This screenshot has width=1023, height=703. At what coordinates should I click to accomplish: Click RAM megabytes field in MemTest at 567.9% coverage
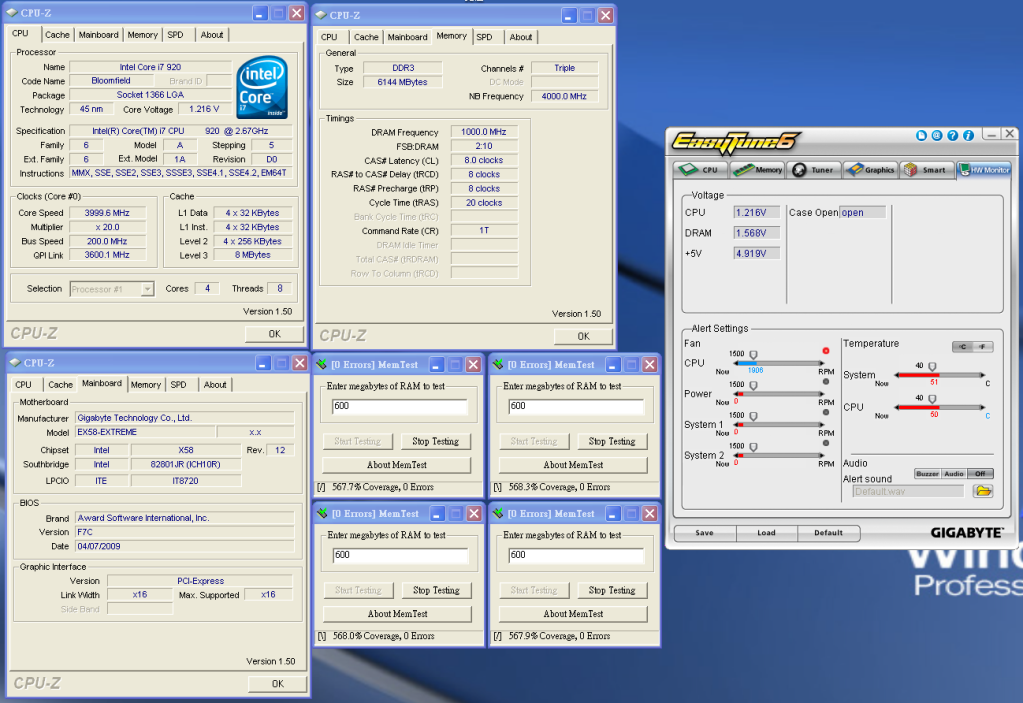576,555
